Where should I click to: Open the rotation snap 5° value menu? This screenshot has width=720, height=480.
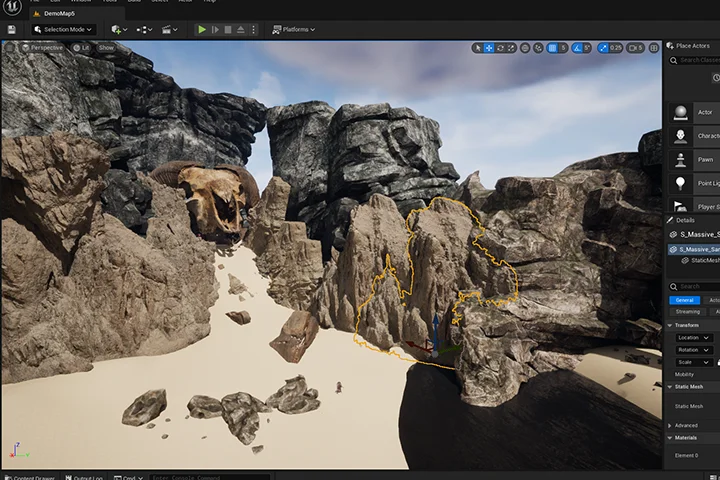[587, 48]
